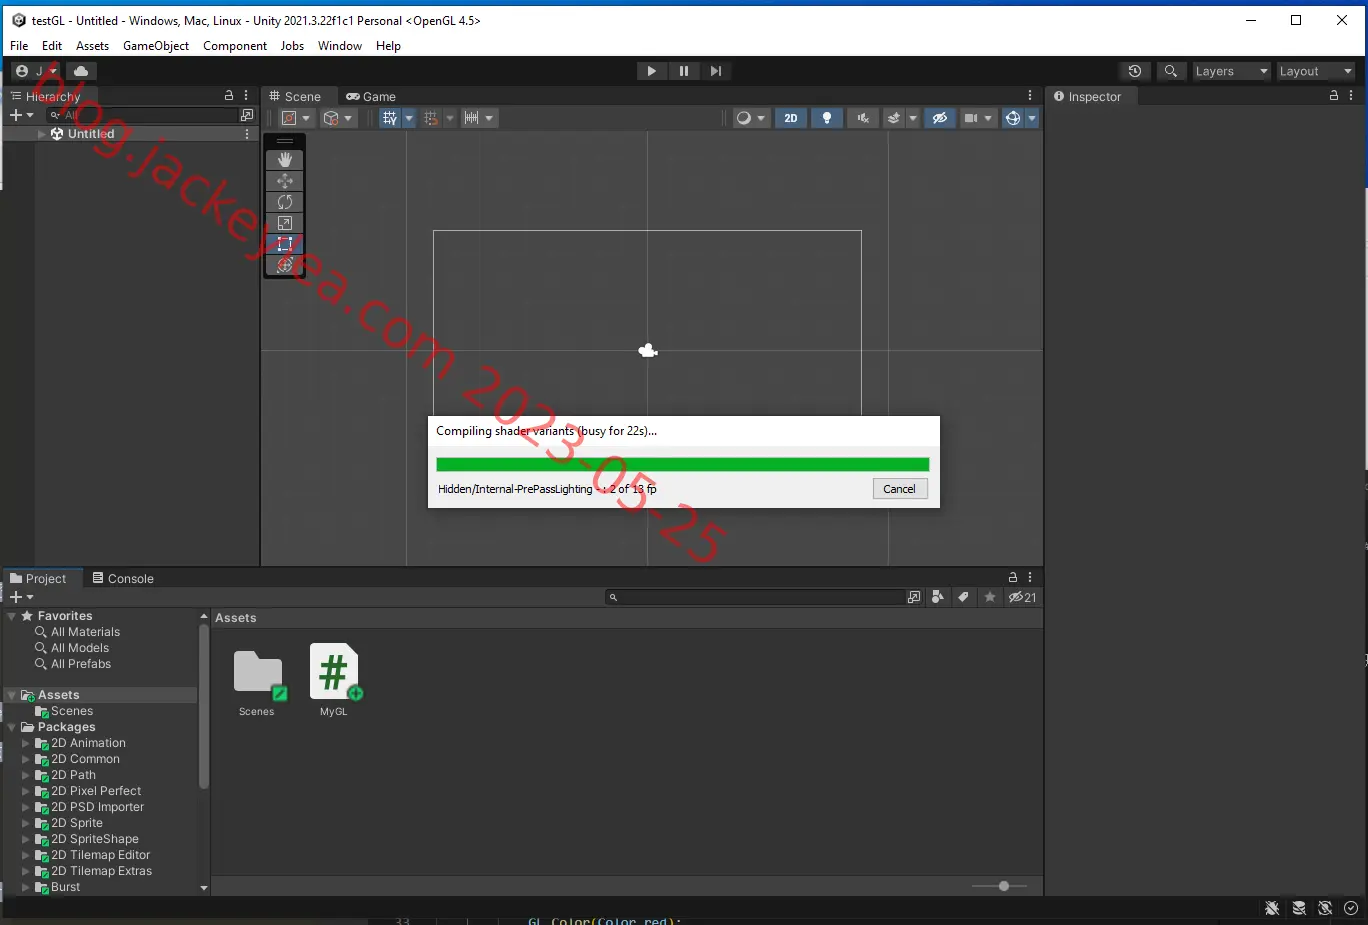Toggle scene lighting bulb button
Viewport: 1368px width, 925px height.
[x=827, y=118]
